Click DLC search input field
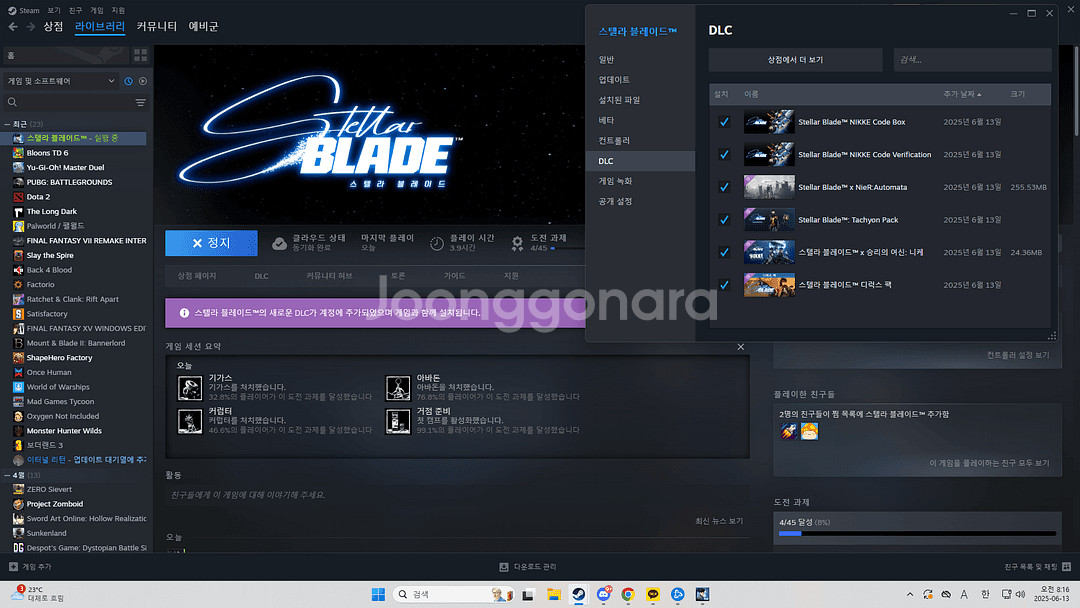 tap(973, 60)
